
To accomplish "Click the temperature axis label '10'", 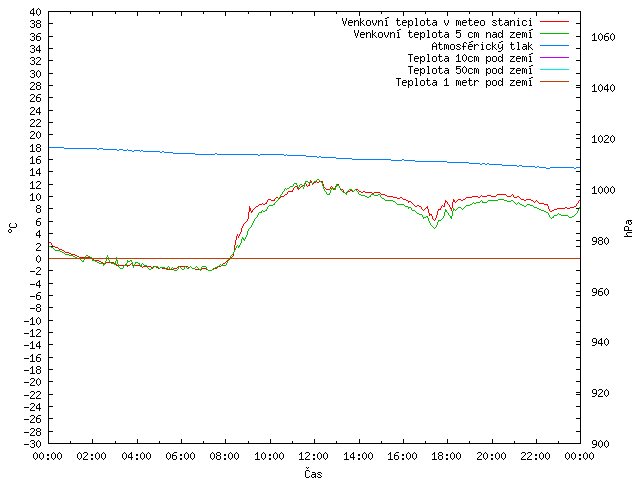I will tap(36, 197).
